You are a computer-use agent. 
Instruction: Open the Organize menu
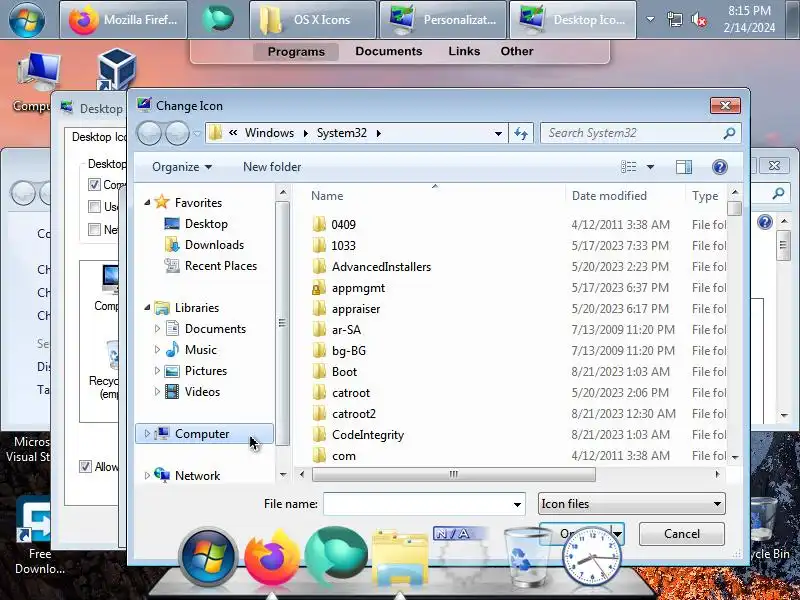(182, 167)
